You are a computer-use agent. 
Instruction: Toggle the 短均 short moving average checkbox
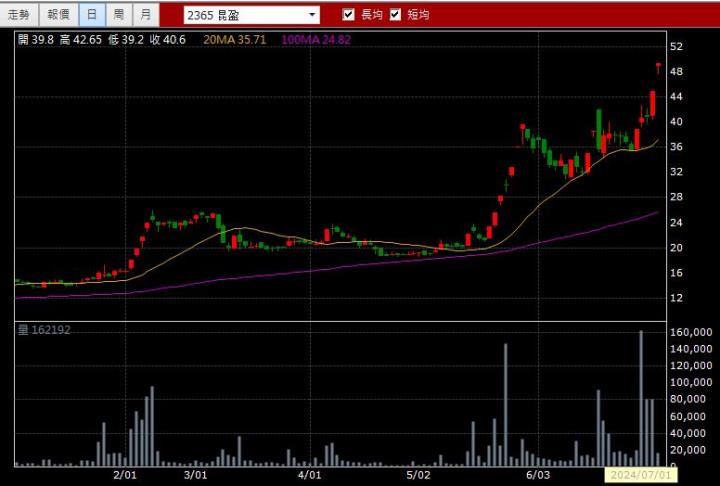click(395, 15)
